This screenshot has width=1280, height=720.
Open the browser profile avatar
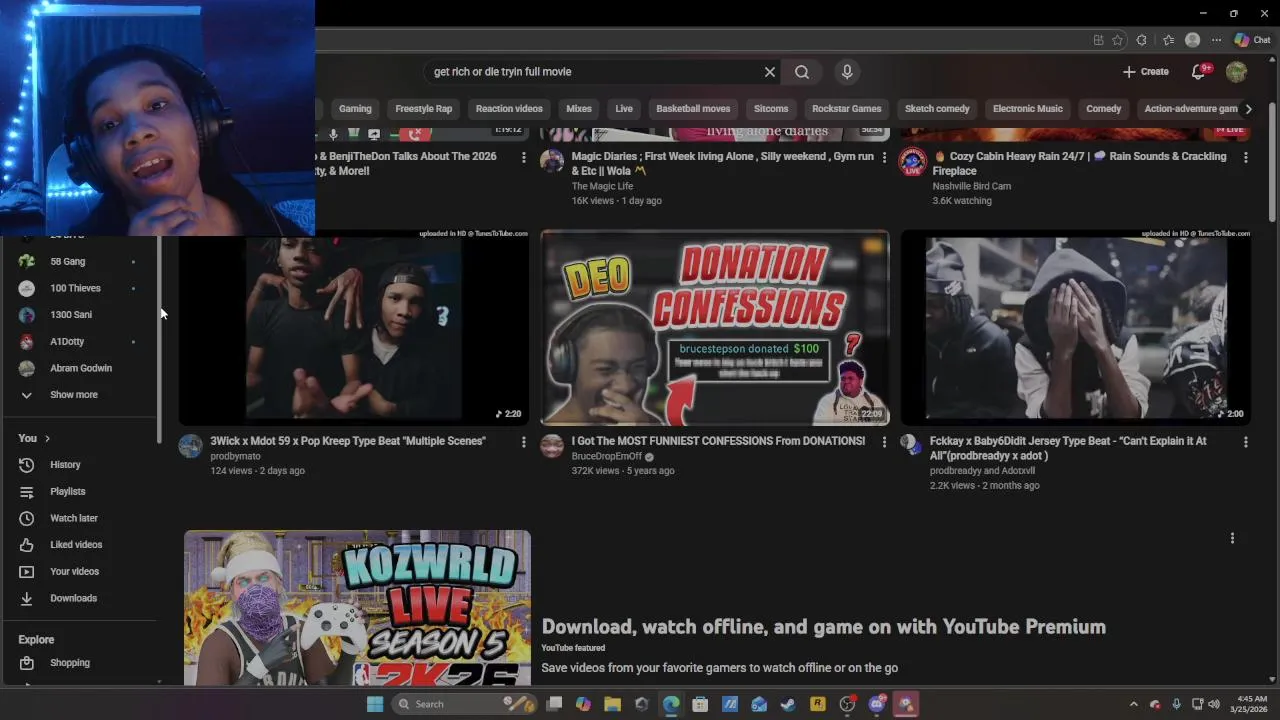1192,41
